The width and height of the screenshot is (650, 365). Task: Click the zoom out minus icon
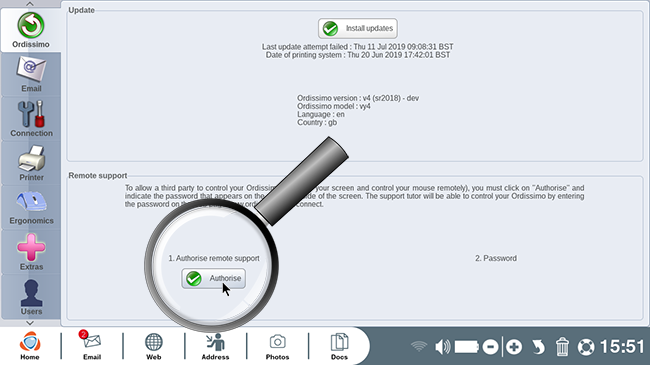pyautogui.click(x=490, y=346)
